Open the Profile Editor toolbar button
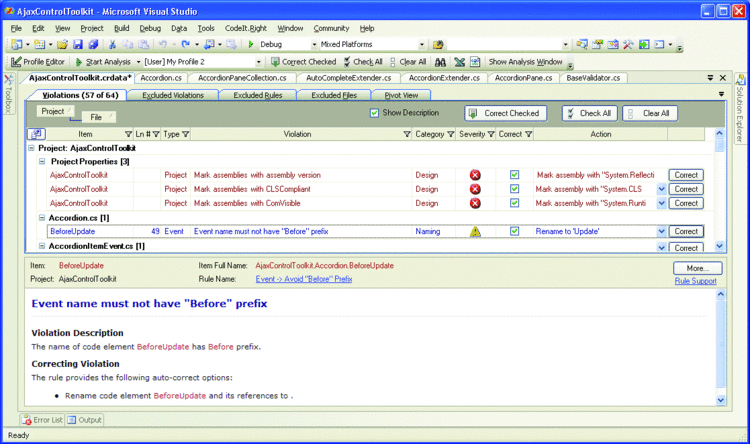 tap(38, 62)
